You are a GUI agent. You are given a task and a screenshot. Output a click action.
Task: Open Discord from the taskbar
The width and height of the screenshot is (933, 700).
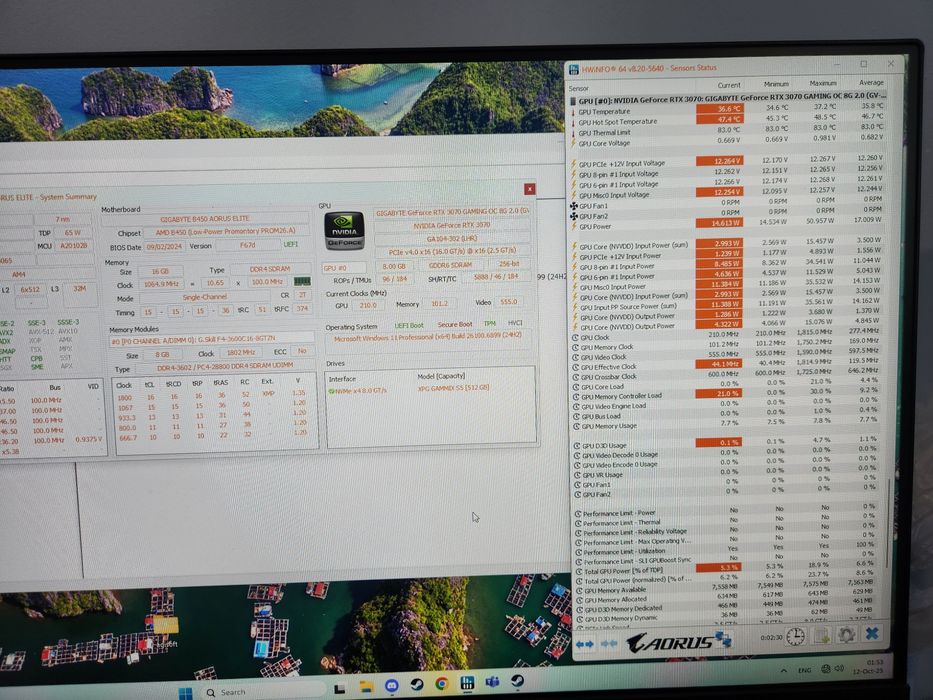coord(392,686)
